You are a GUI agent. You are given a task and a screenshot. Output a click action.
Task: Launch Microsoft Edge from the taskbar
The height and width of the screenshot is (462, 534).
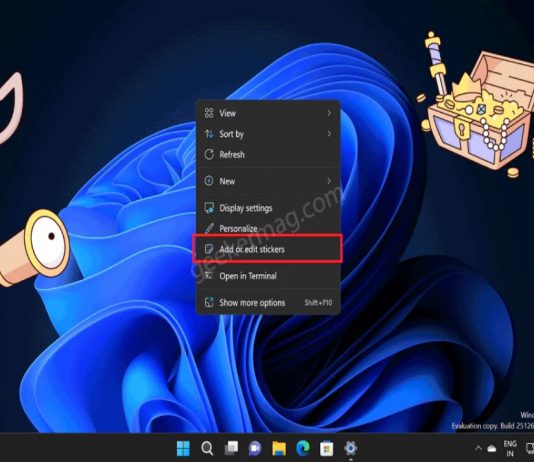(x=303, y=448)
